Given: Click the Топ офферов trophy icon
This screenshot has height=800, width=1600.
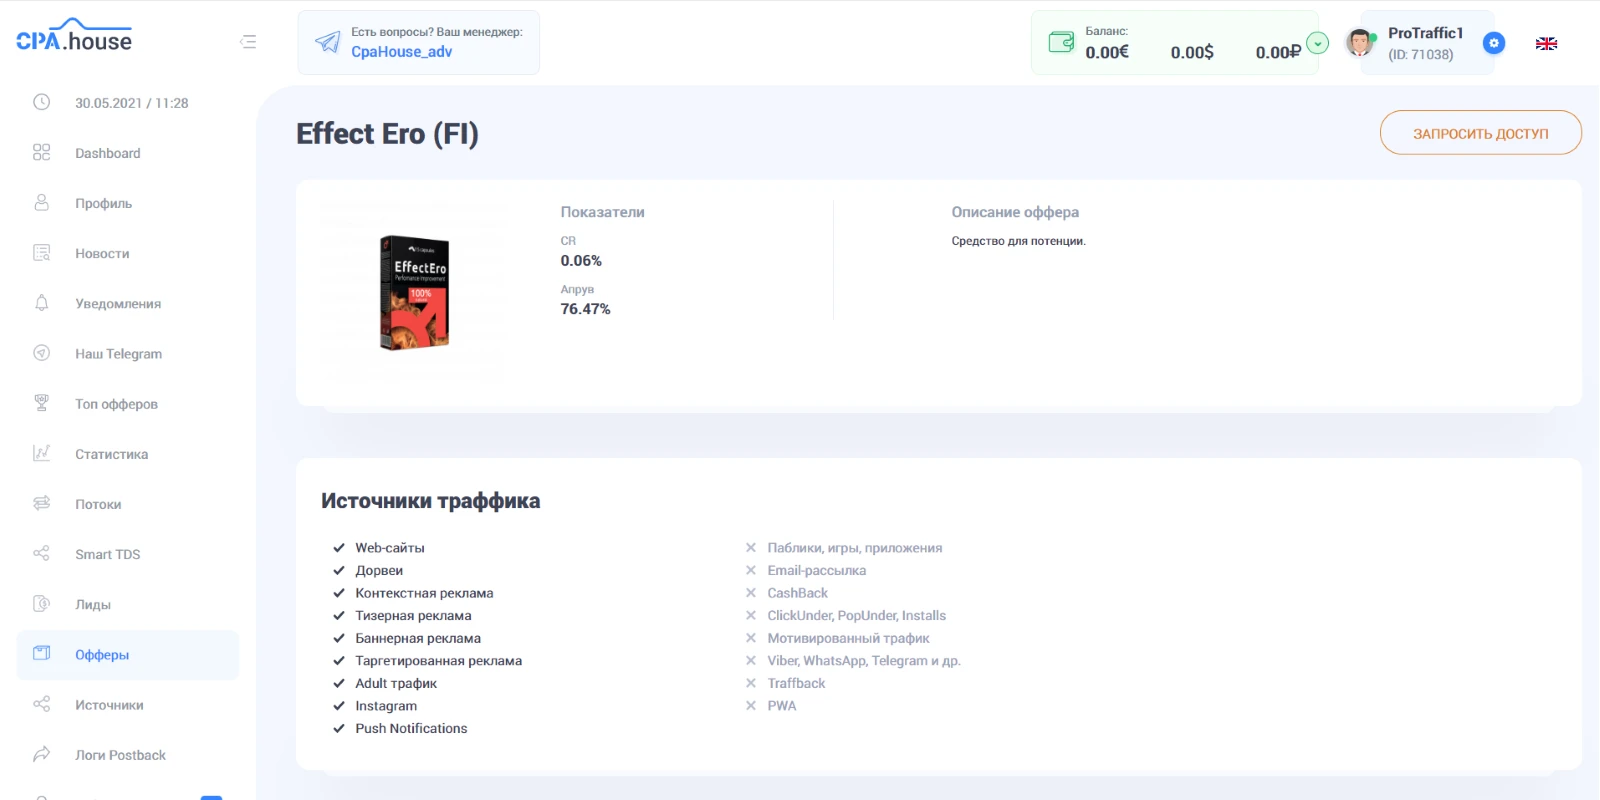Looking at the screenshot, I should click(x=41, y=402).
